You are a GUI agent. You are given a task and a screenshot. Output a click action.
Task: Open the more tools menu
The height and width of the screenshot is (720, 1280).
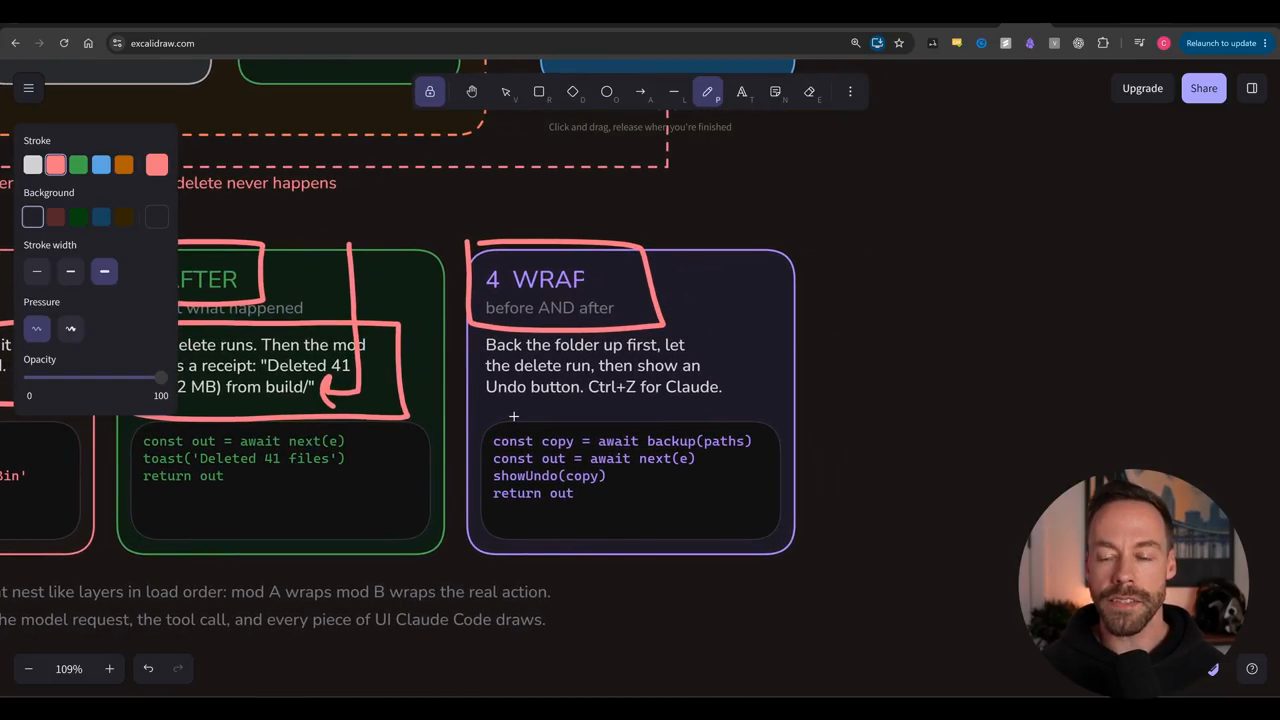pos(850,91)
